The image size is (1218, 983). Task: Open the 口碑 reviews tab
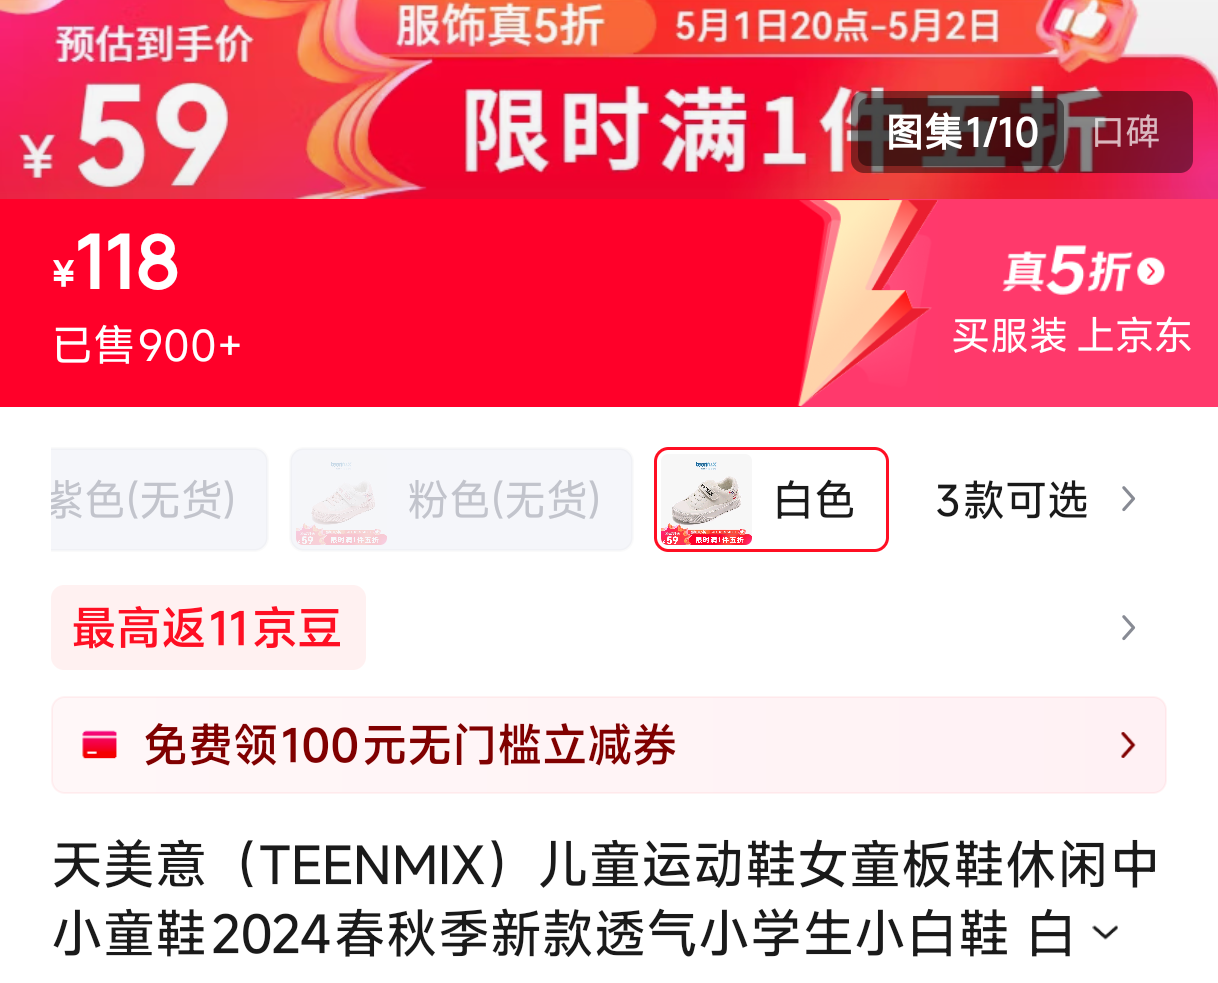[x=1126, y=132]
